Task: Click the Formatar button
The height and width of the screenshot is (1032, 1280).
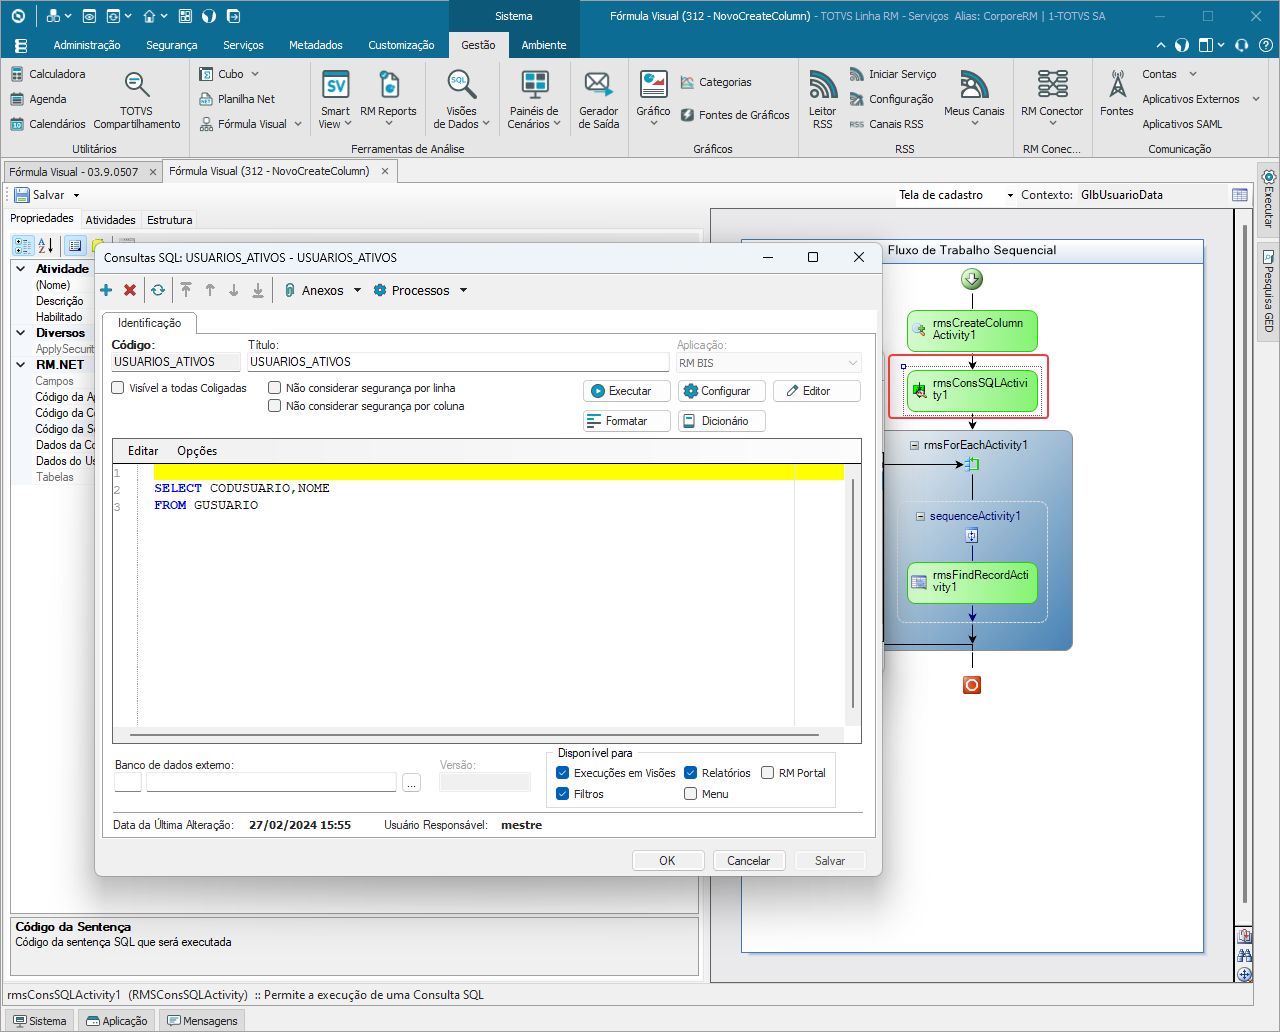Action: 627,421
